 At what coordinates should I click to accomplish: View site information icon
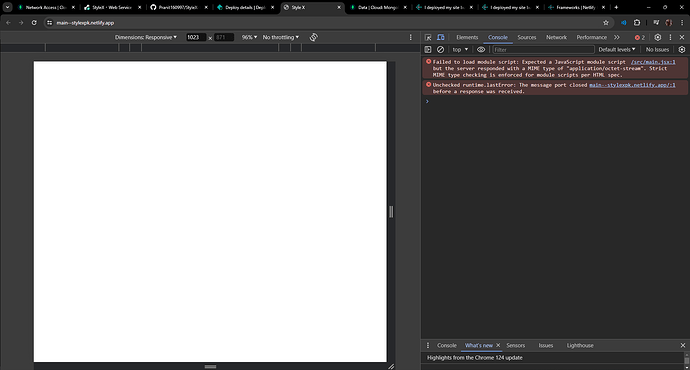(x=49, y=23)
